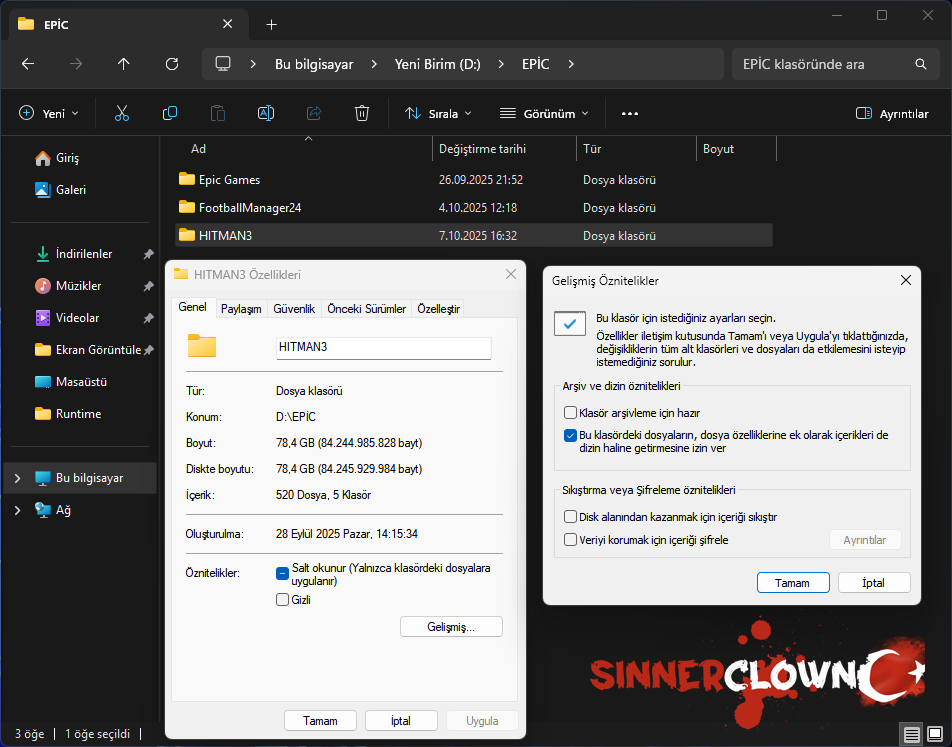Enable 'Veriyi korumak için içeriği şifrele'

click(571, 540)
